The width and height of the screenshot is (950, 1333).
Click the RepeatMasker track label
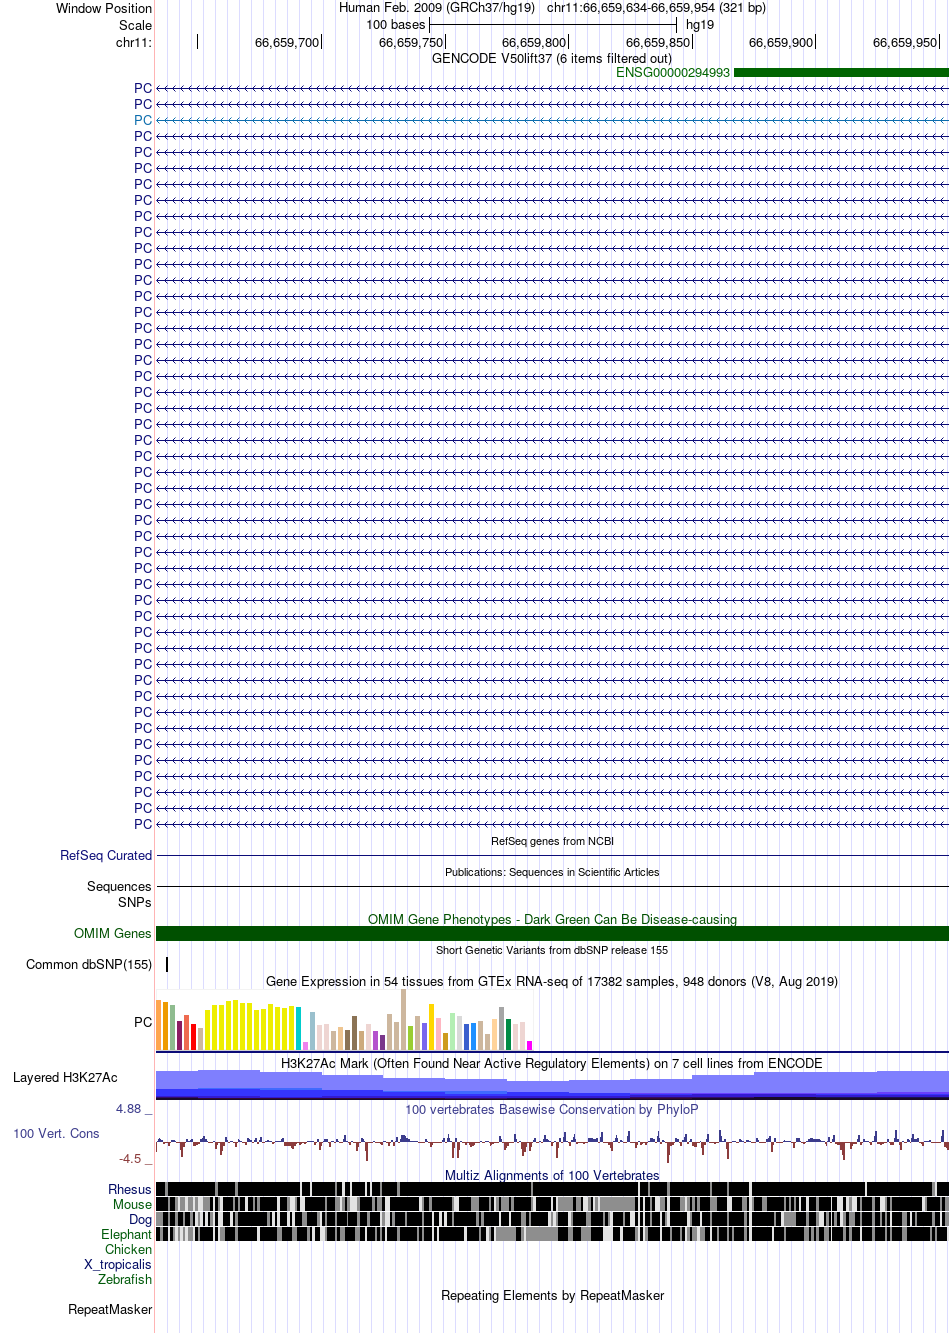pos(110,1309)
